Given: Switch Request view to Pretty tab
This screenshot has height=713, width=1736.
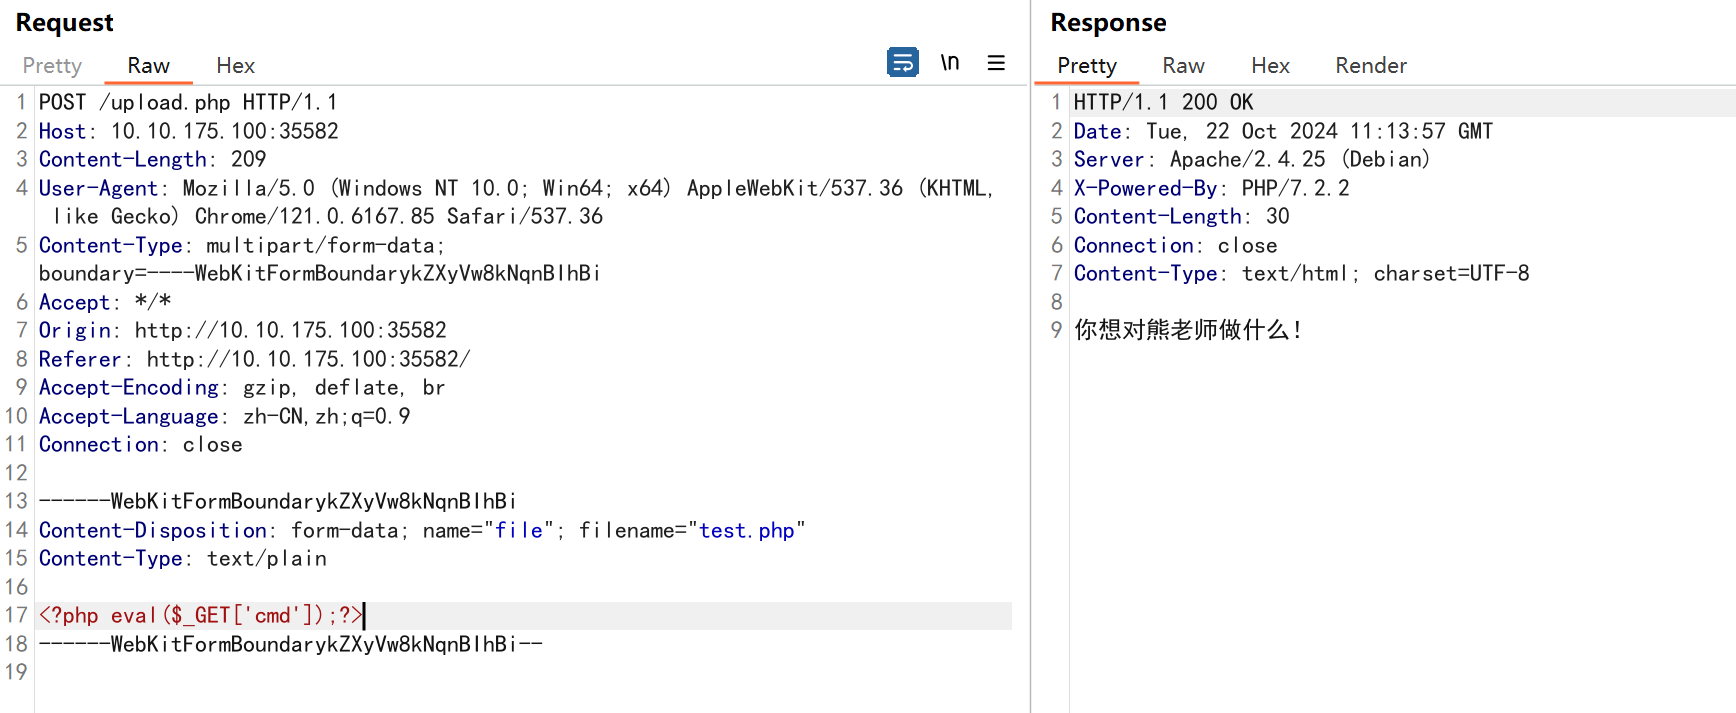Looking at the screenshot, I should [x=52, y=66].
